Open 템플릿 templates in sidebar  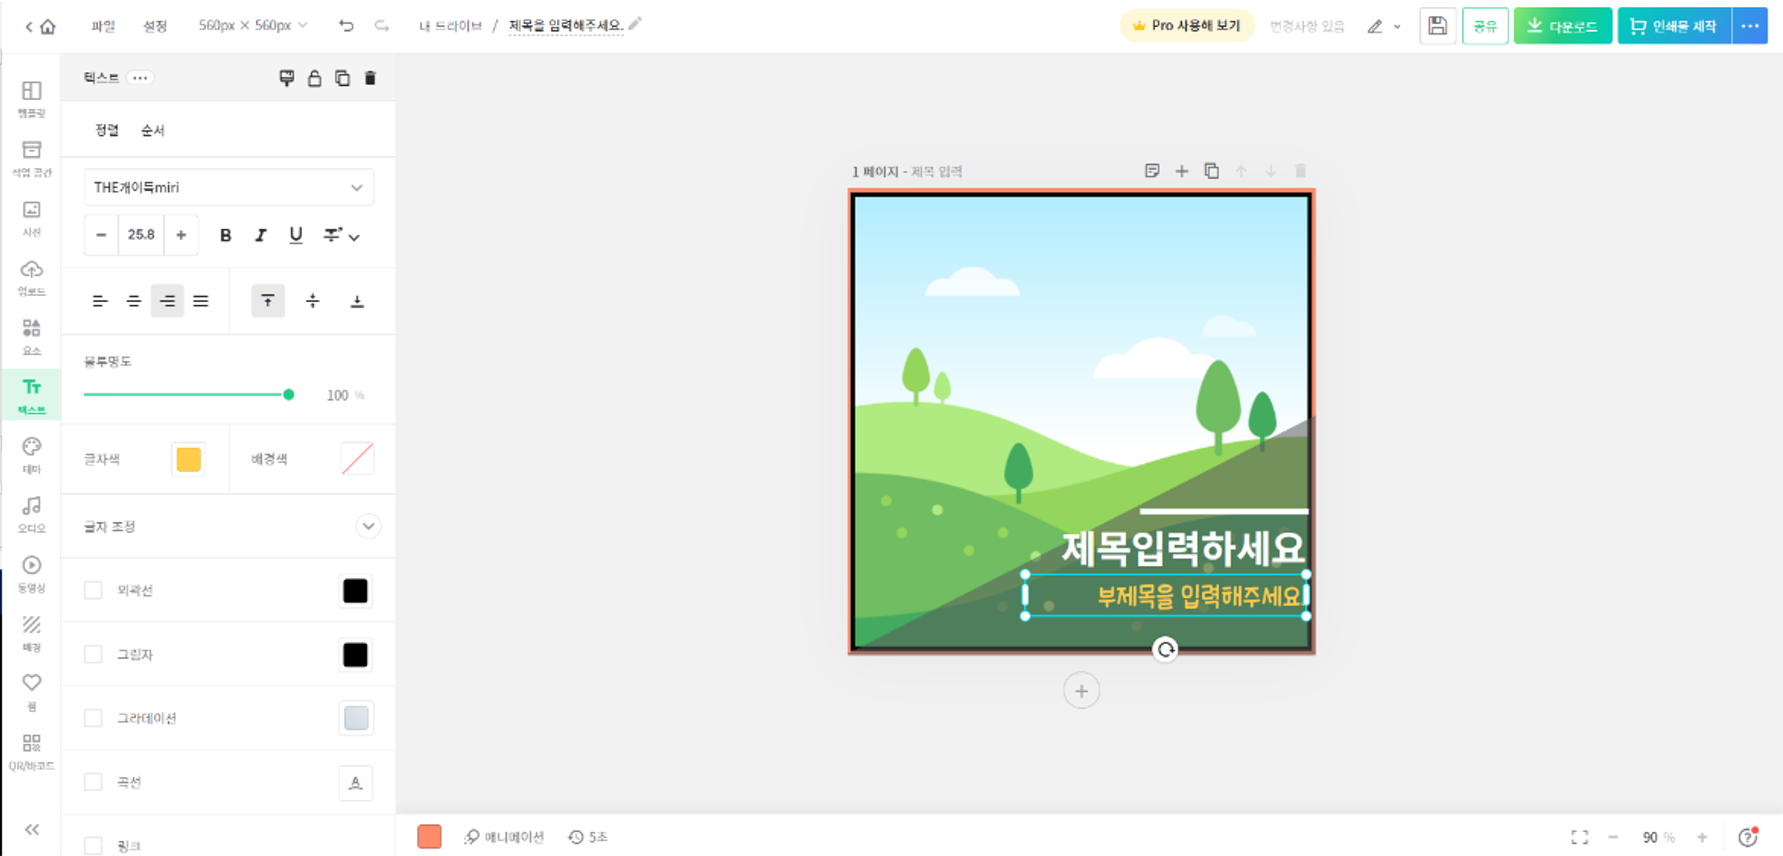(x=31, y=99)
